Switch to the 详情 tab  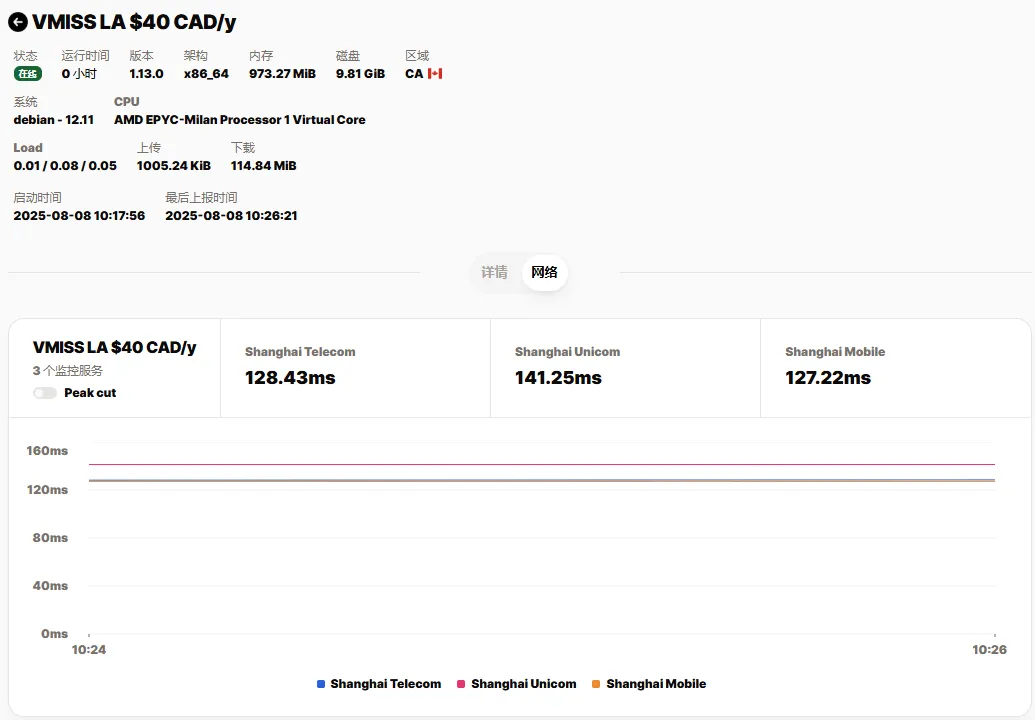(x=494, y=272)
